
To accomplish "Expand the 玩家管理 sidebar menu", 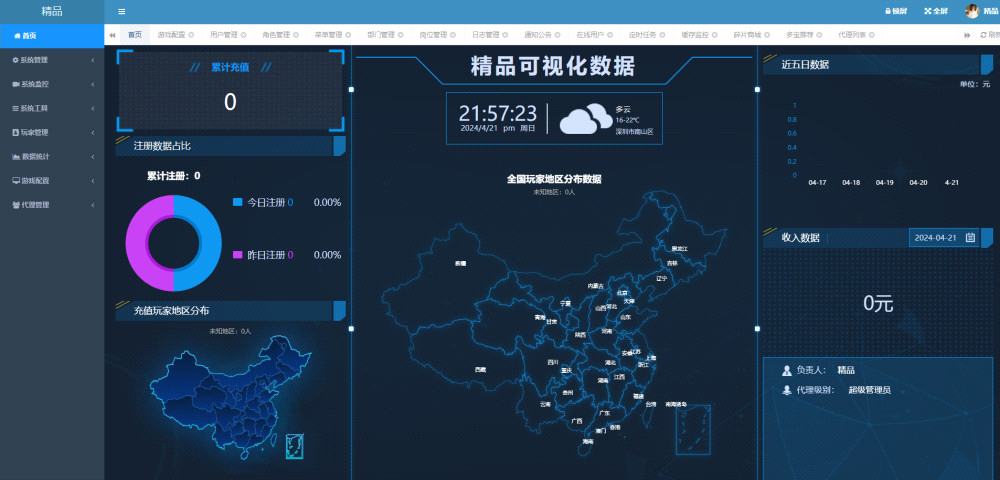I will [x=52, y=132].
